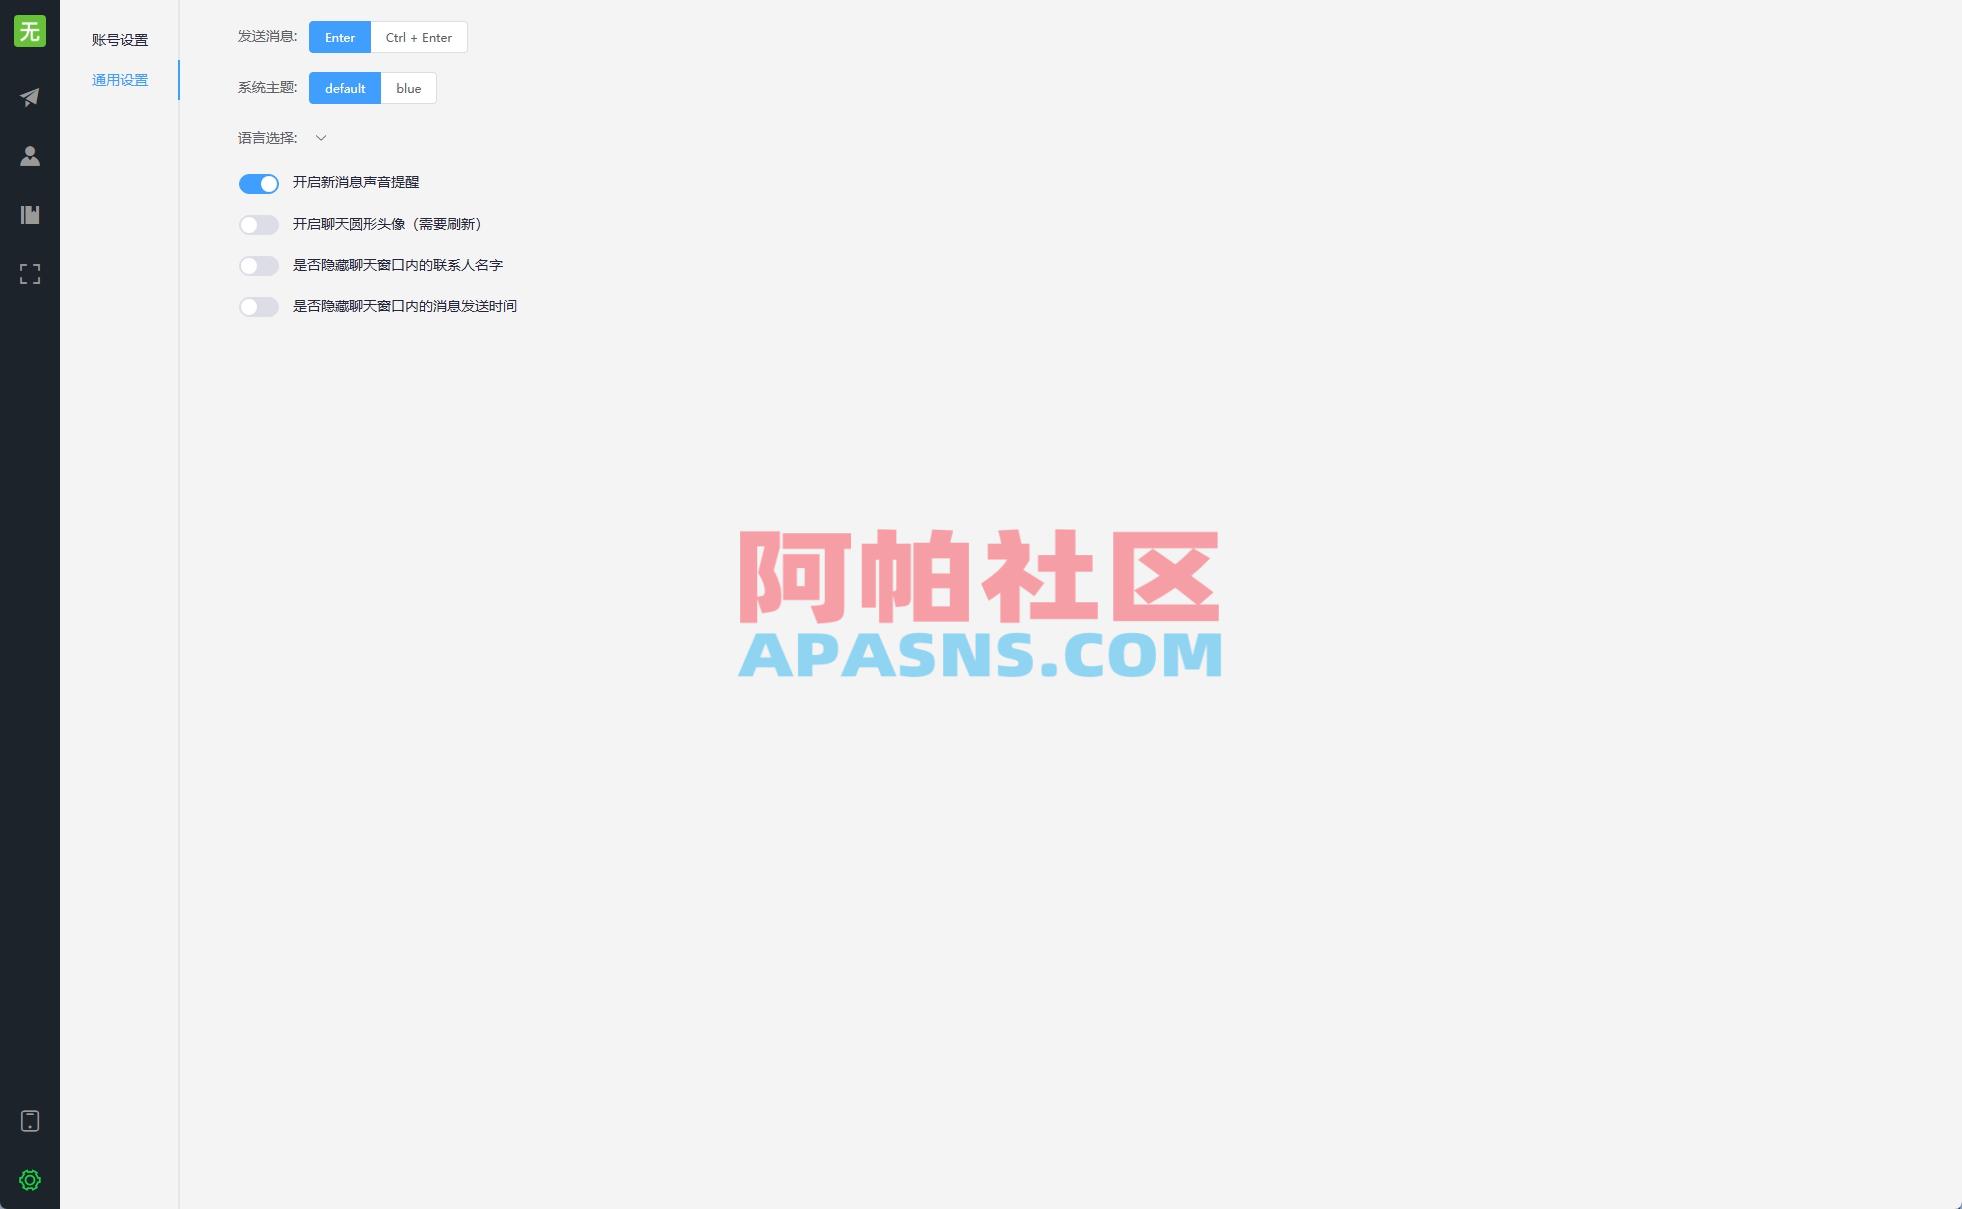
Task: Click the green settings gear icon
Action: point(29,1180)
